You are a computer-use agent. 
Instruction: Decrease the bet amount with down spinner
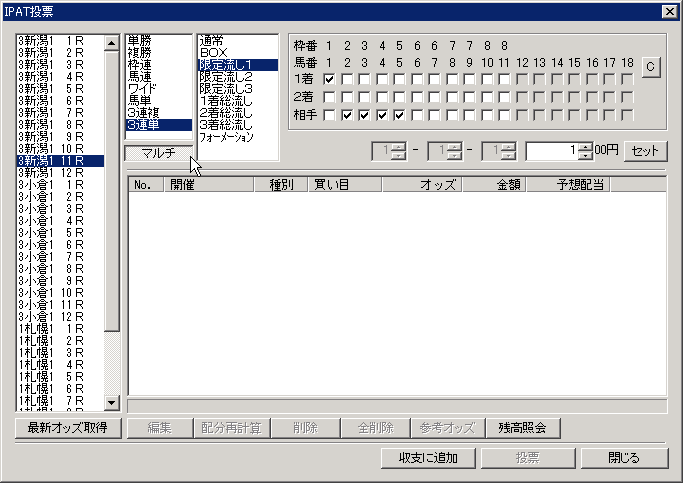[x=587, y=156]
